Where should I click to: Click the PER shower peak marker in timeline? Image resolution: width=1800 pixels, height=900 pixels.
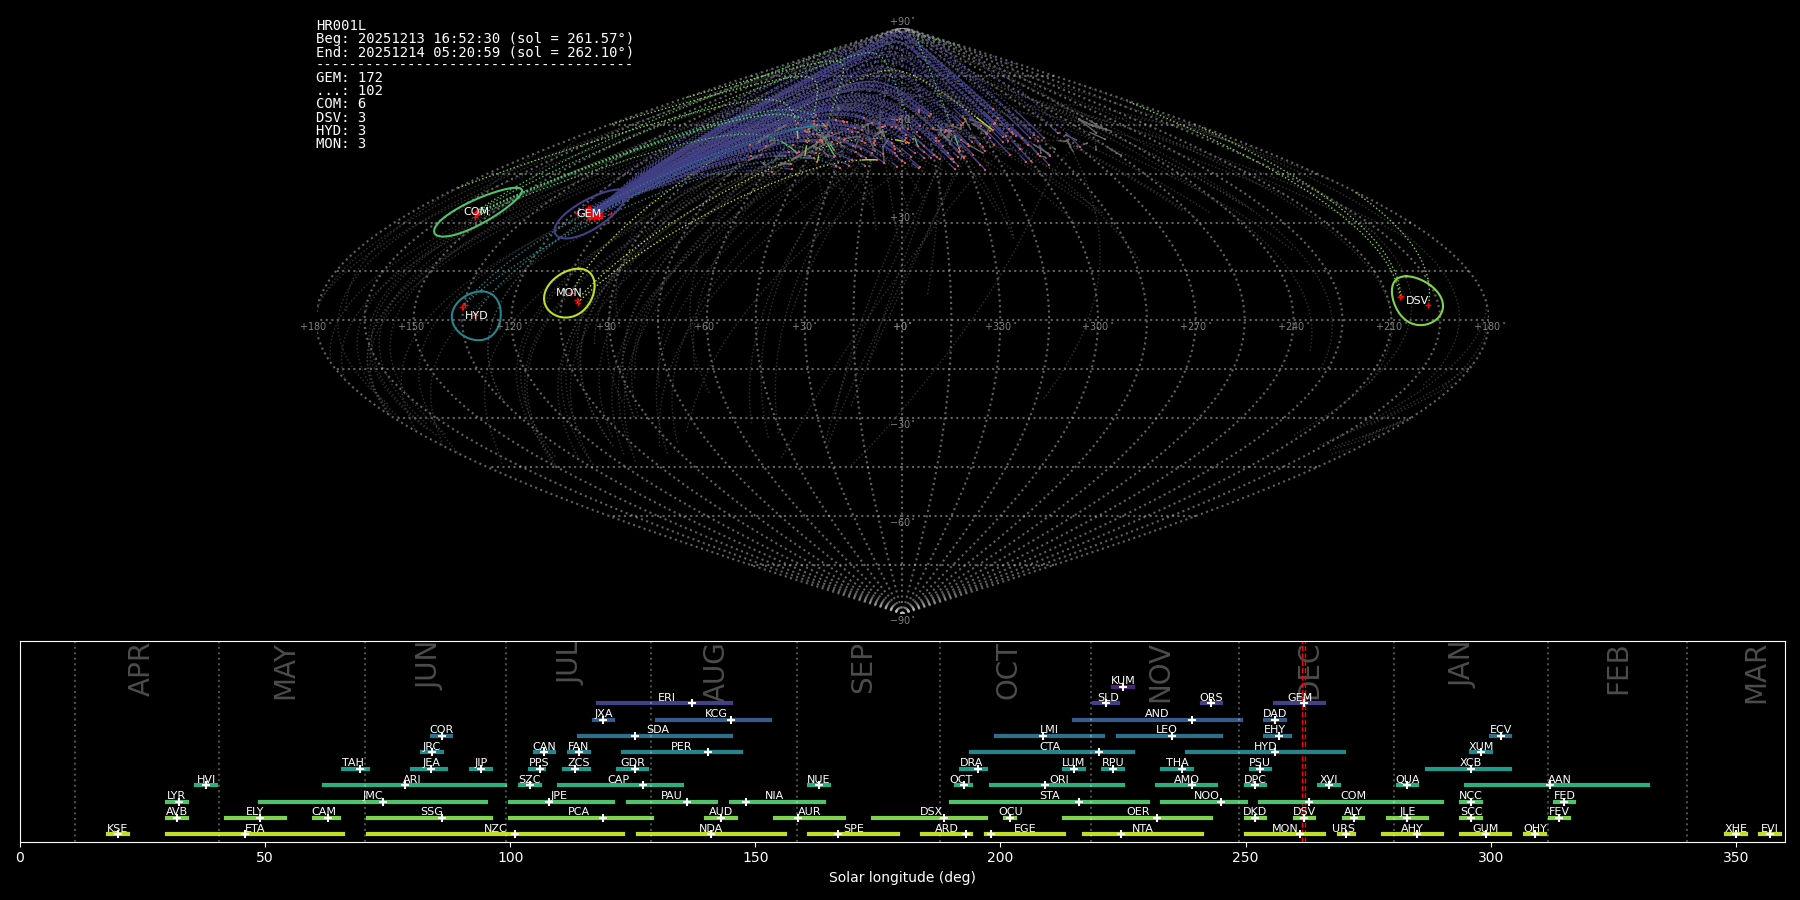(x=708, y=752)
